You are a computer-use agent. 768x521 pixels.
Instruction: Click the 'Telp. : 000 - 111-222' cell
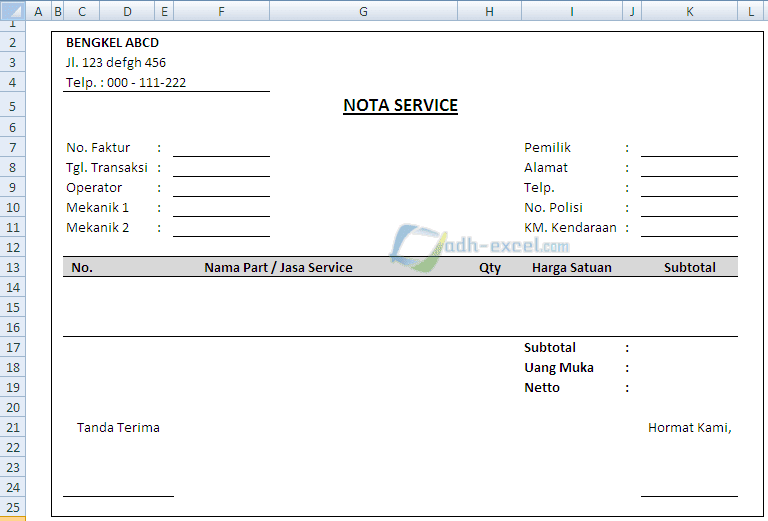pyautogui.click(x=126, y=82)
